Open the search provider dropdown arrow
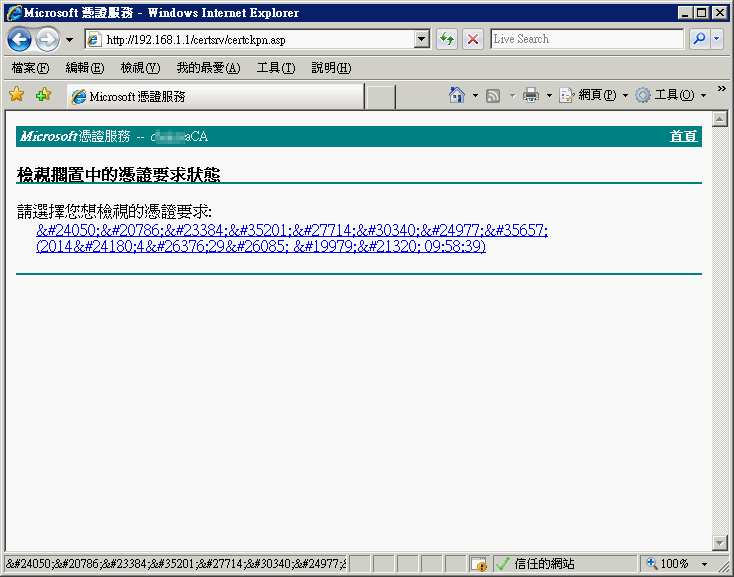Viewport: 734px width, 577px height. point(717,39)
